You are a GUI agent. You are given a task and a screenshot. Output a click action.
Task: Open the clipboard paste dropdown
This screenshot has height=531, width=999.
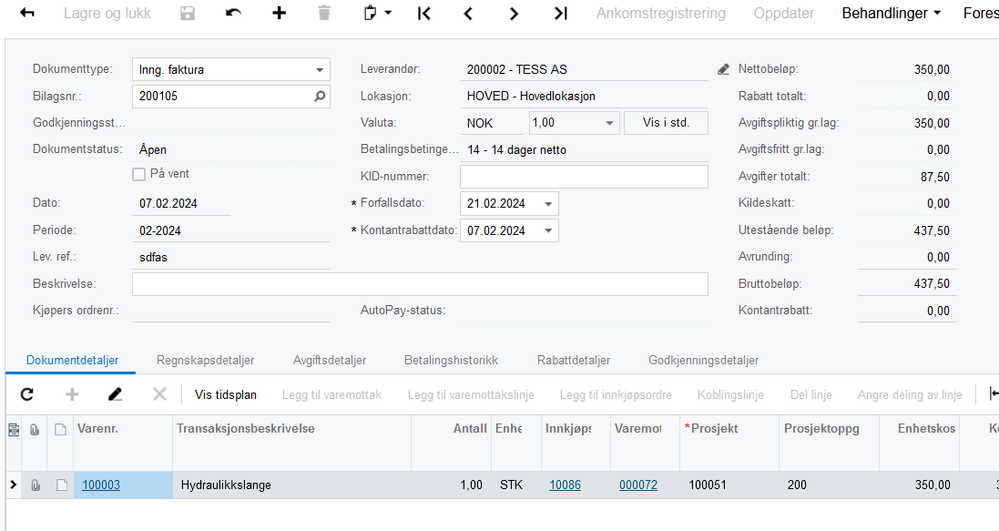click(377, 13)
